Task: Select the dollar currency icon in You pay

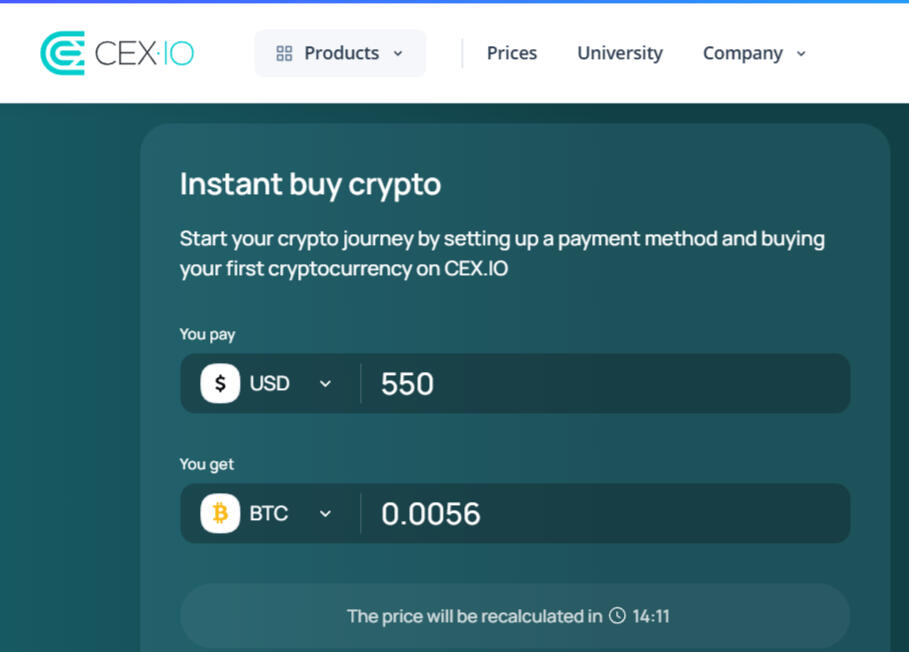Action: pos(219,383)
